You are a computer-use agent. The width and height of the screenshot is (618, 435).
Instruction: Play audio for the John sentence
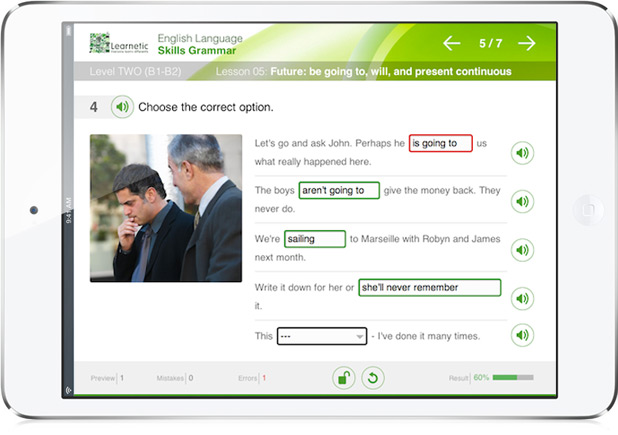(x=522, y=153)
